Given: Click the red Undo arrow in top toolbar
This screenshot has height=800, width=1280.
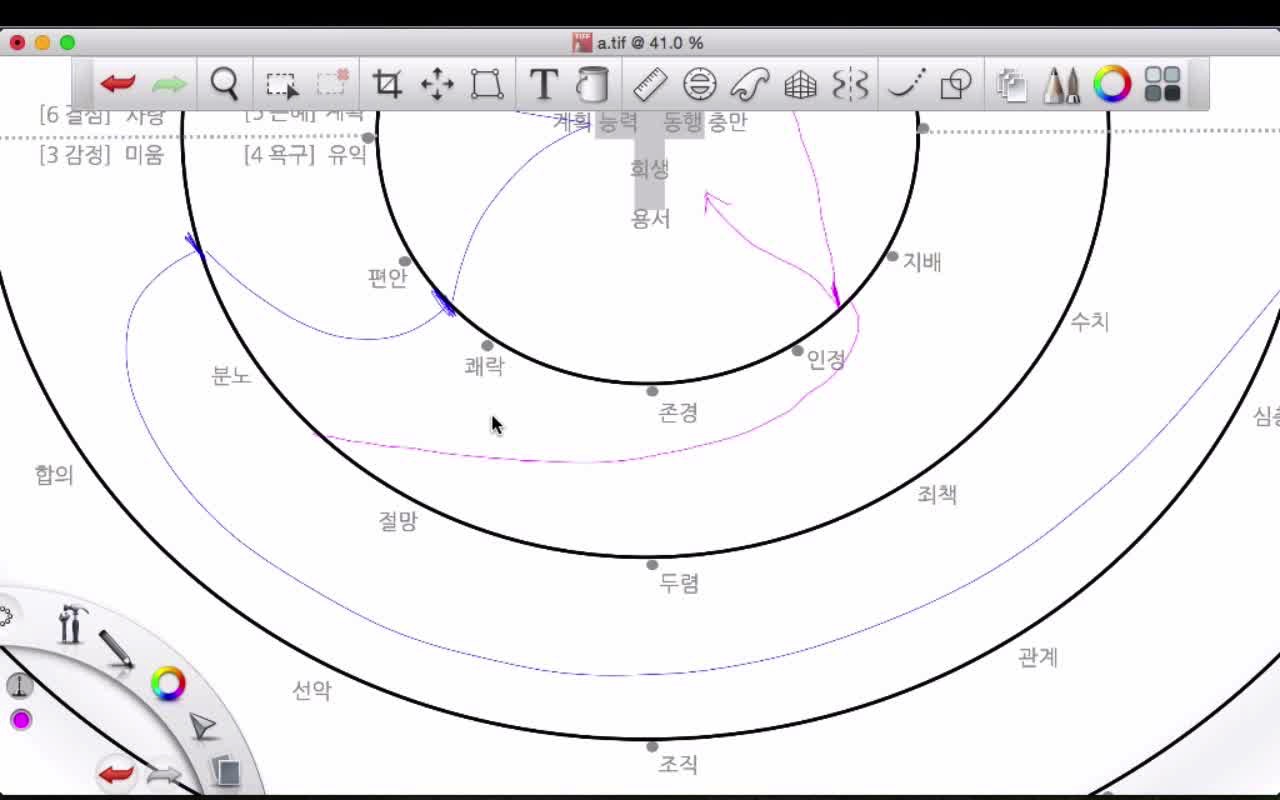Looking at the screenshot, I should 118,84.
